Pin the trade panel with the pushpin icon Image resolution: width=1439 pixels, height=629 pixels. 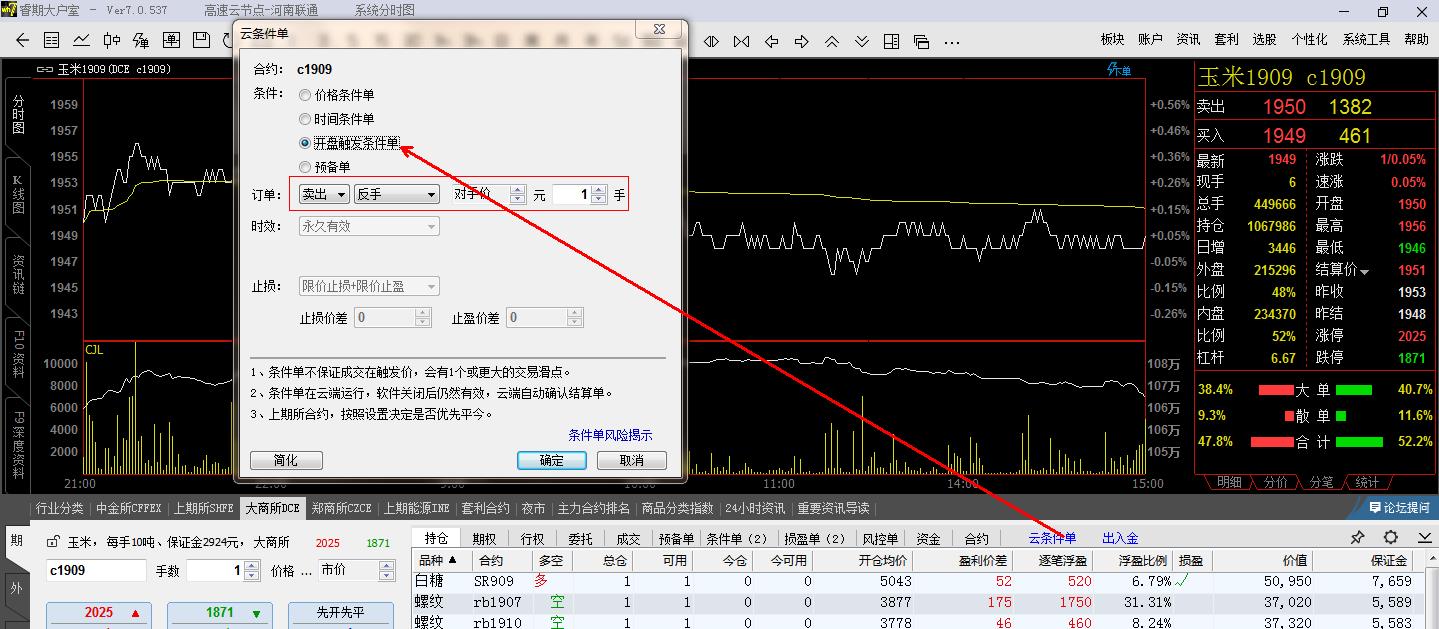coord(1357,538)
